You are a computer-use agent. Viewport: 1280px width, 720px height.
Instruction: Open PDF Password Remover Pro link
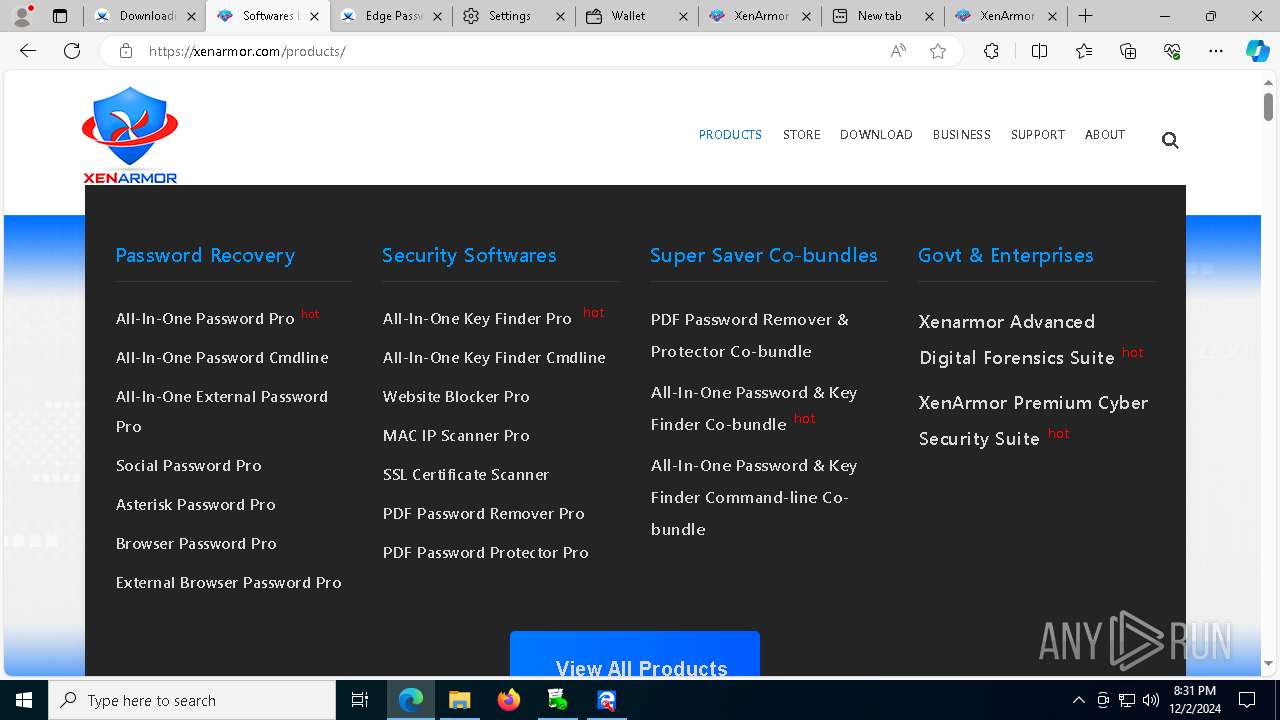coord(483,514)
